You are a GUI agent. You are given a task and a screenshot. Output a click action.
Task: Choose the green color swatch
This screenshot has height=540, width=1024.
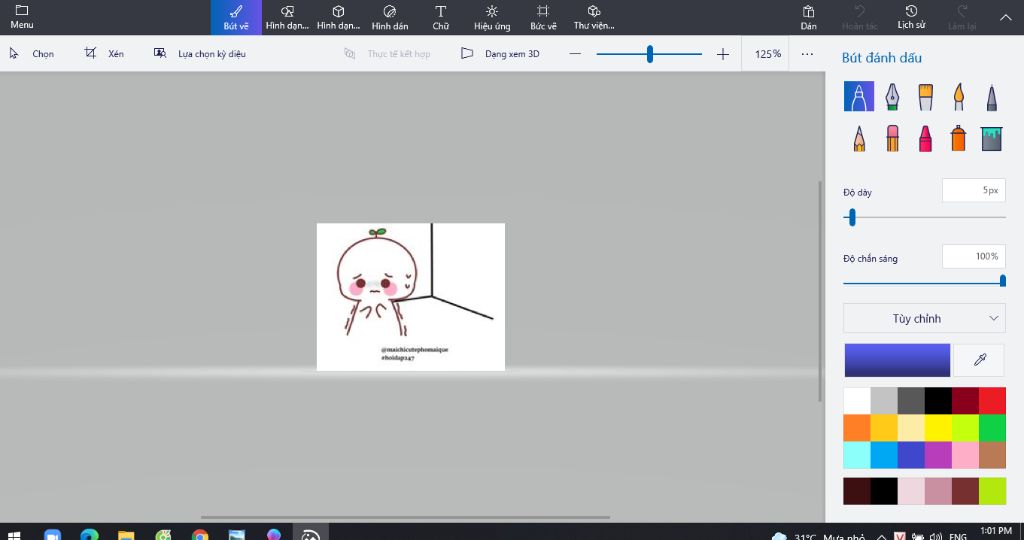992,428
